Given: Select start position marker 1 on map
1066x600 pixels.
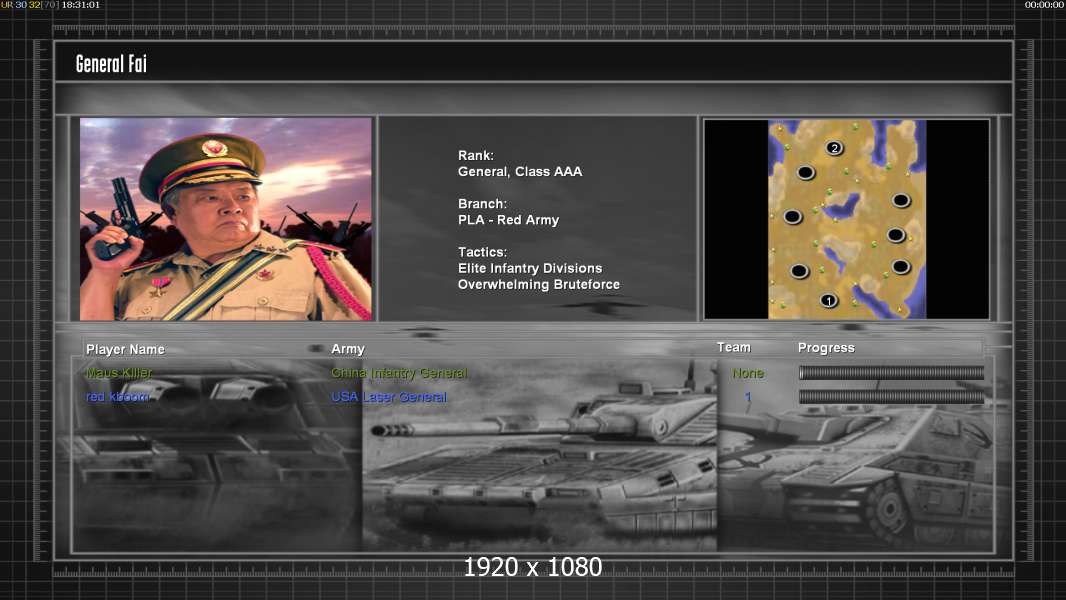Looking at the screenshot, I should [828, 300].
